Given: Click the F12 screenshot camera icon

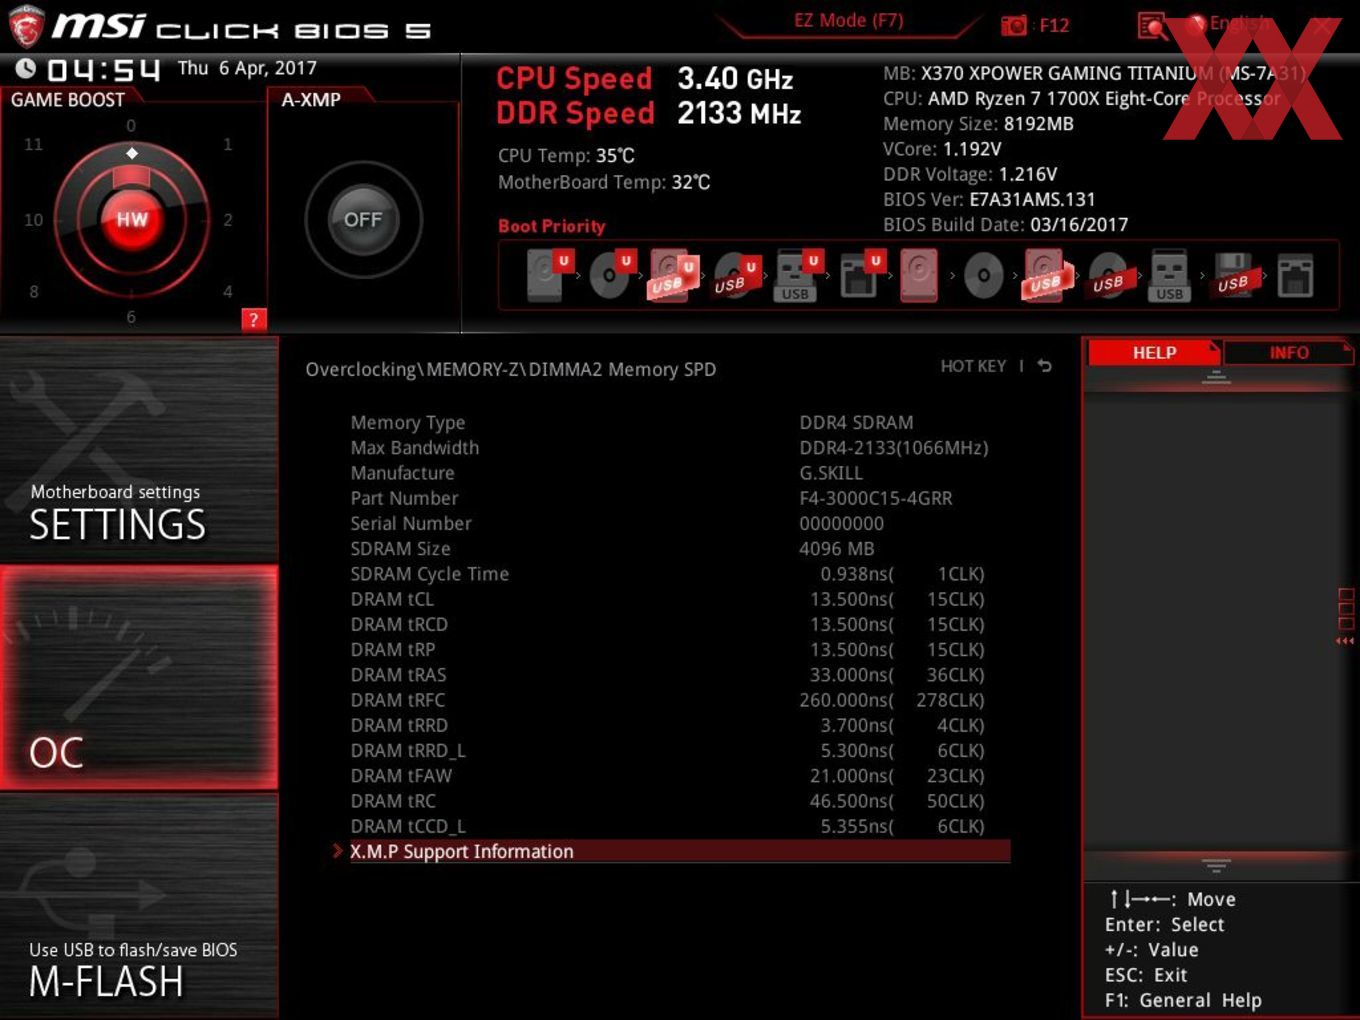Looking at the screenshot, I should coord(1014,25).
